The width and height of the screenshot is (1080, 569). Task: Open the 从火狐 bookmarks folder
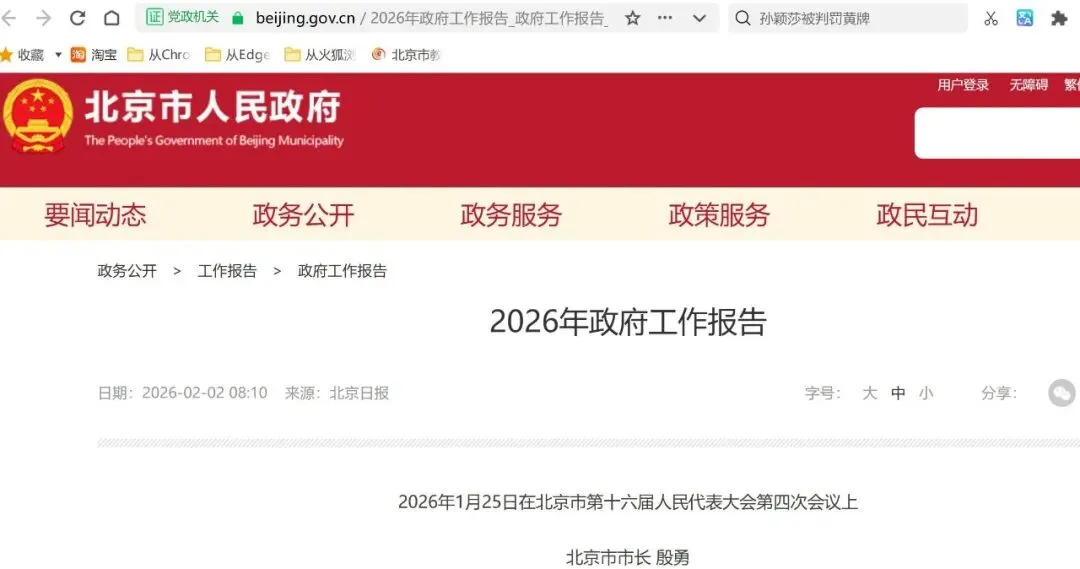click(320, 54)
